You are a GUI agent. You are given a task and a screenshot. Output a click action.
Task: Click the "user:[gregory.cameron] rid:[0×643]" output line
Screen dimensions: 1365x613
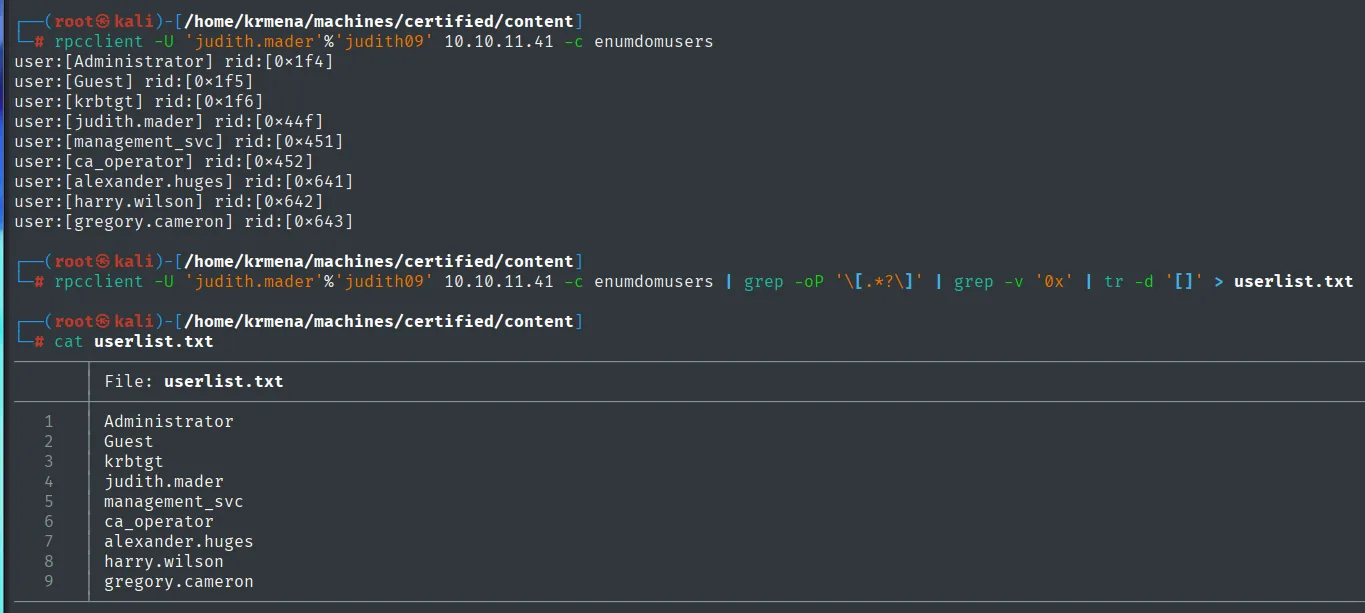184,221
